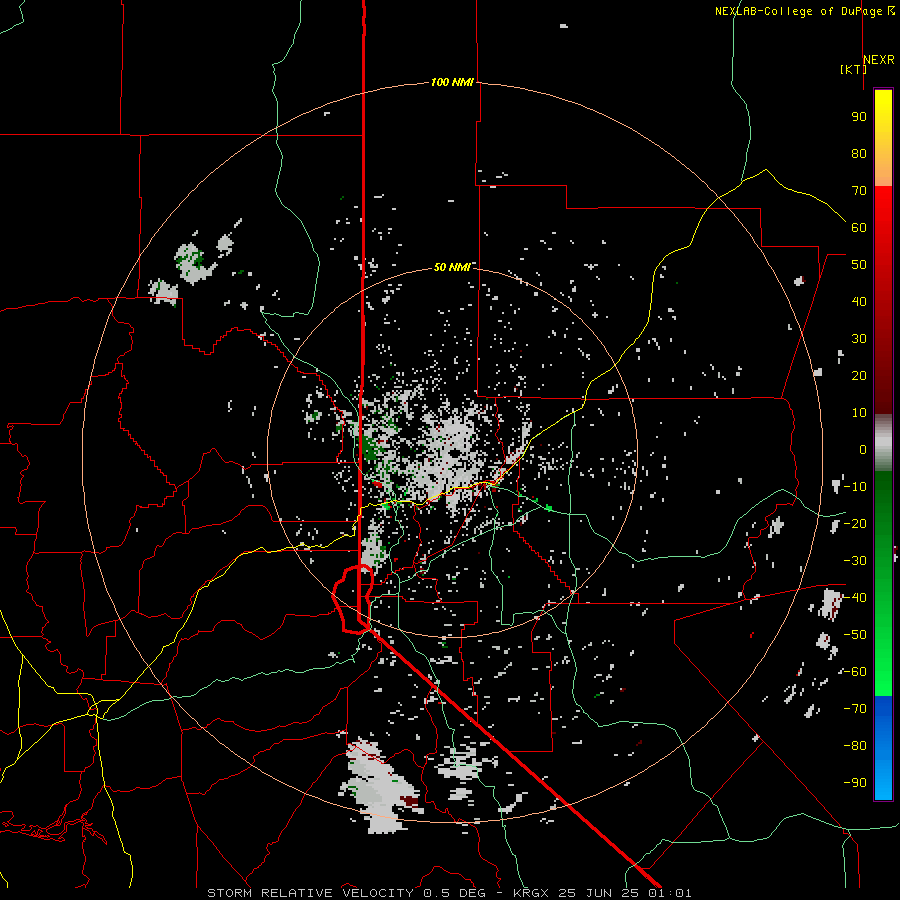This screenshot has height=900, width=900.
Task: Click the 50 value on the velocity scale
Action: [859, 265]
